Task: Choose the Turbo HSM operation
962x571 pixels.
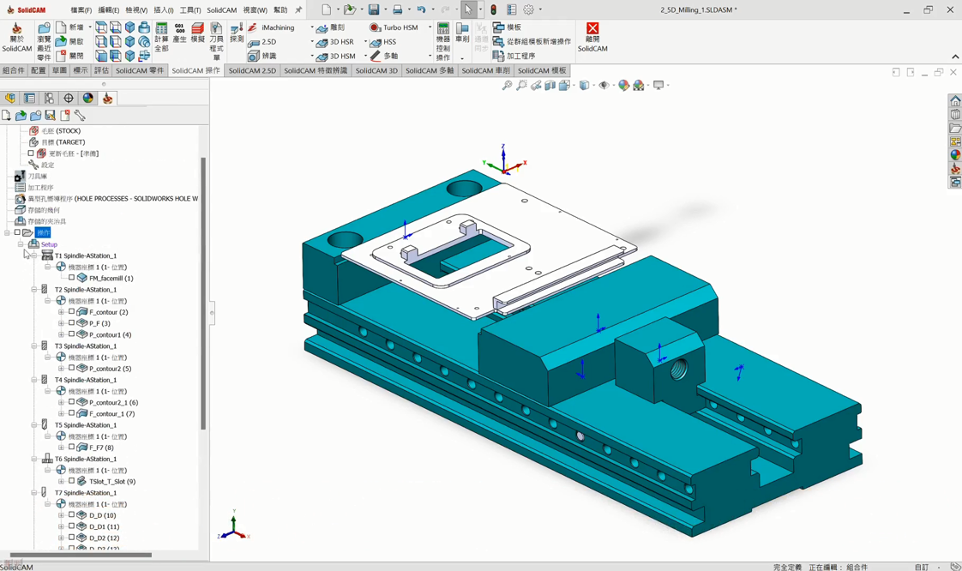Action: point(394,28)
